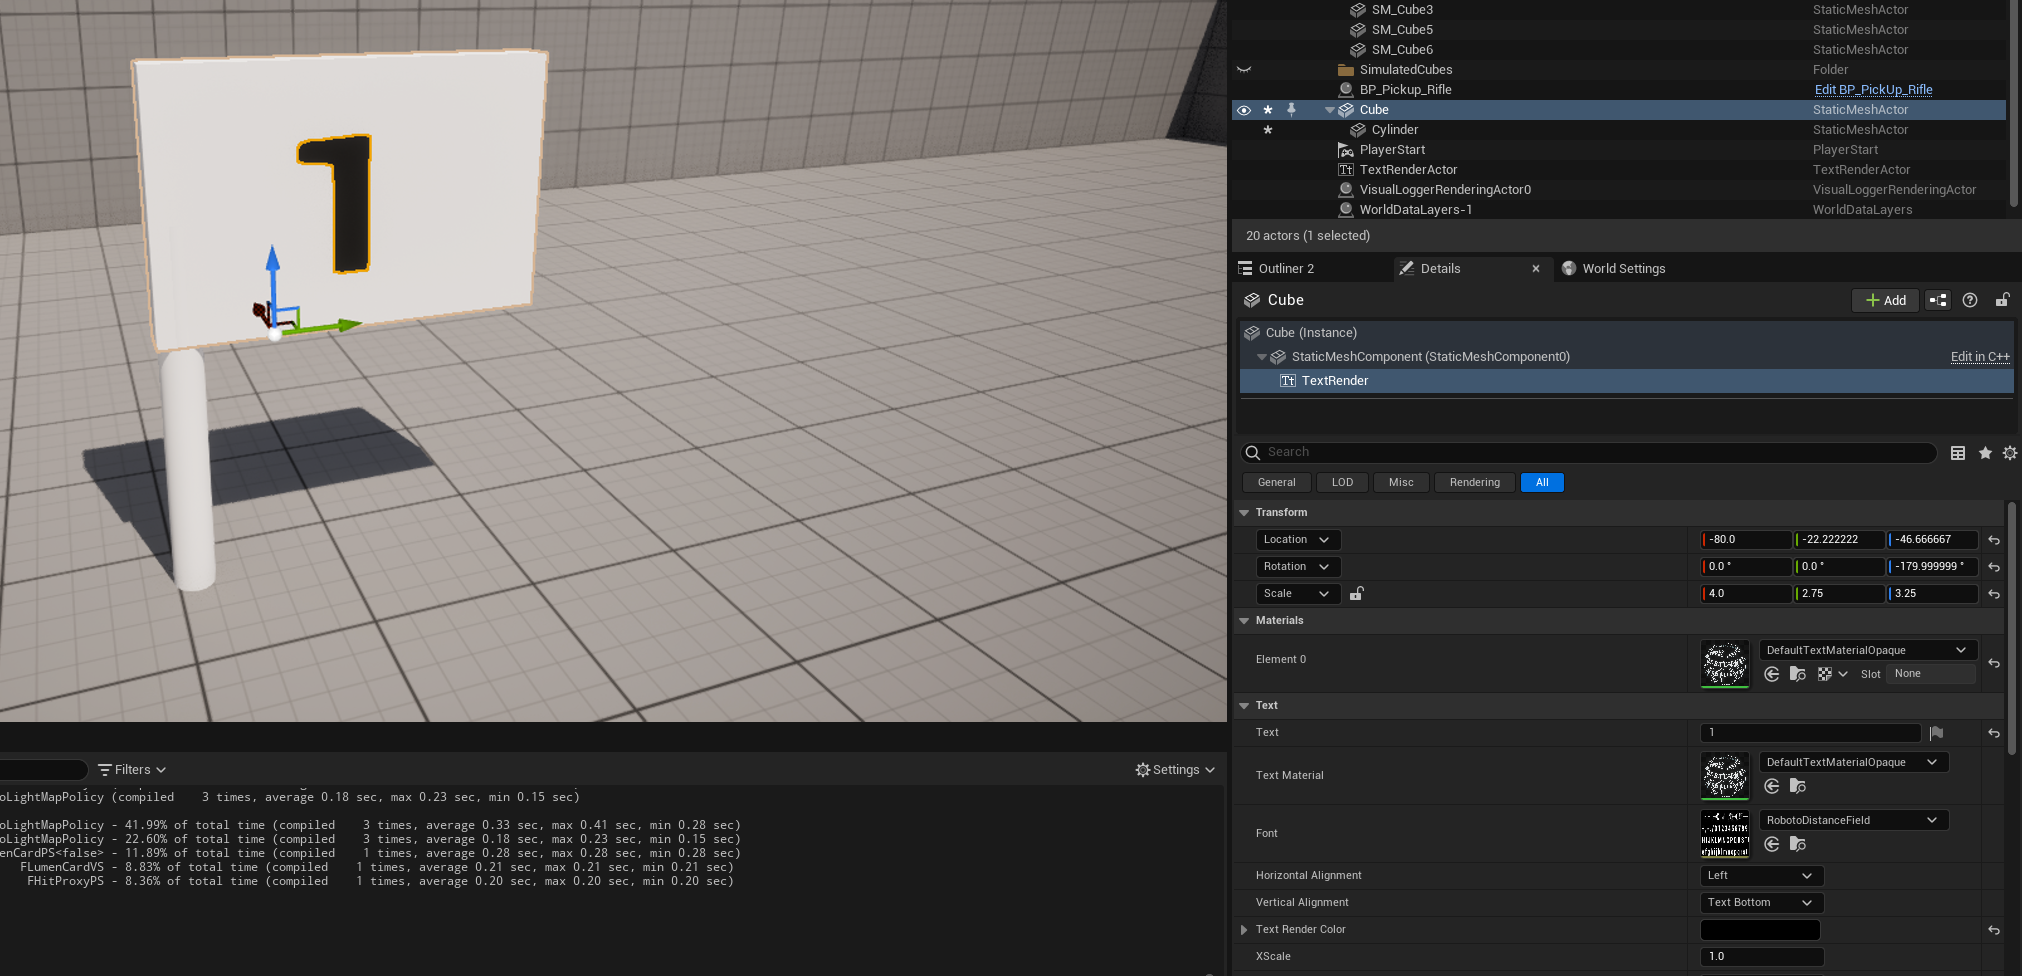Screen dimensions: 2022x976
Task: Collapse the Text section
Action: (1244, 706)
